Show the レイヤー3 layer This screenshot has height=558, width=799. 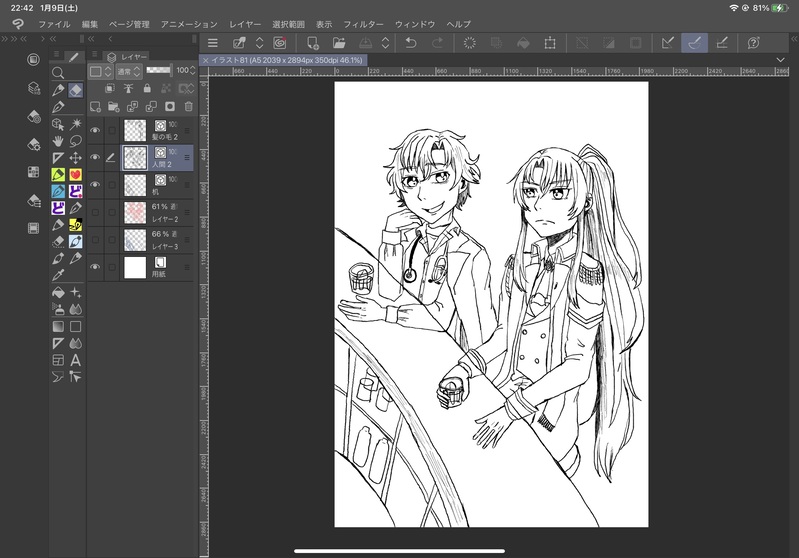pyautogui.click(x=95, y=240)
